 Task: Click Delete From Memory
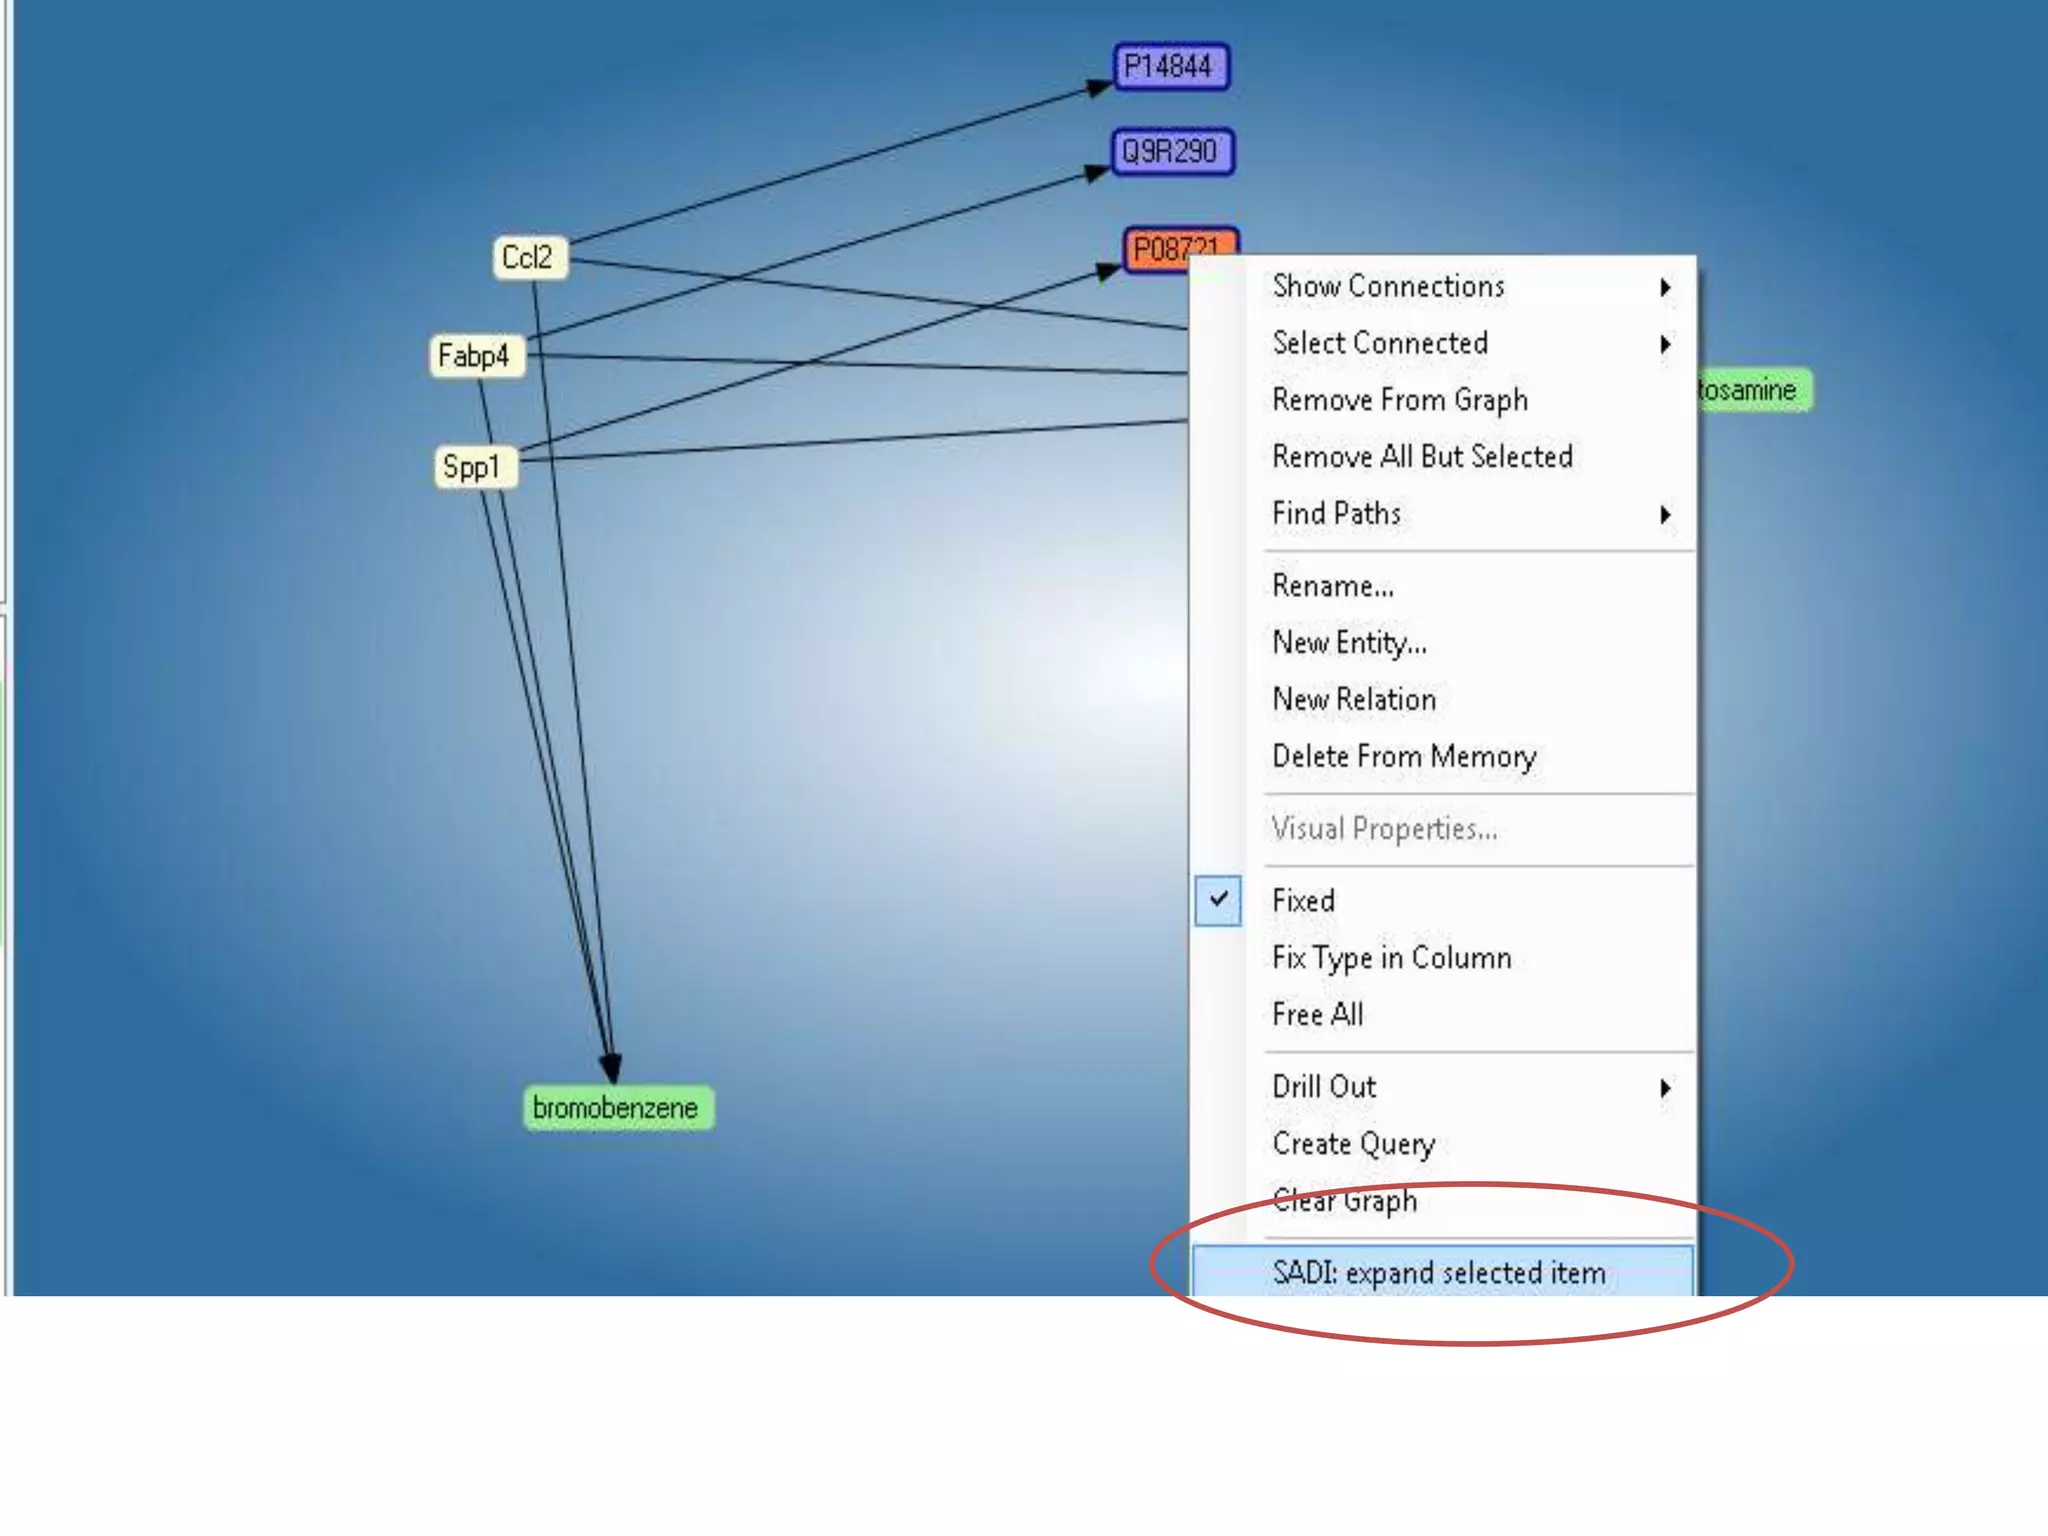tap(1404, 757)
